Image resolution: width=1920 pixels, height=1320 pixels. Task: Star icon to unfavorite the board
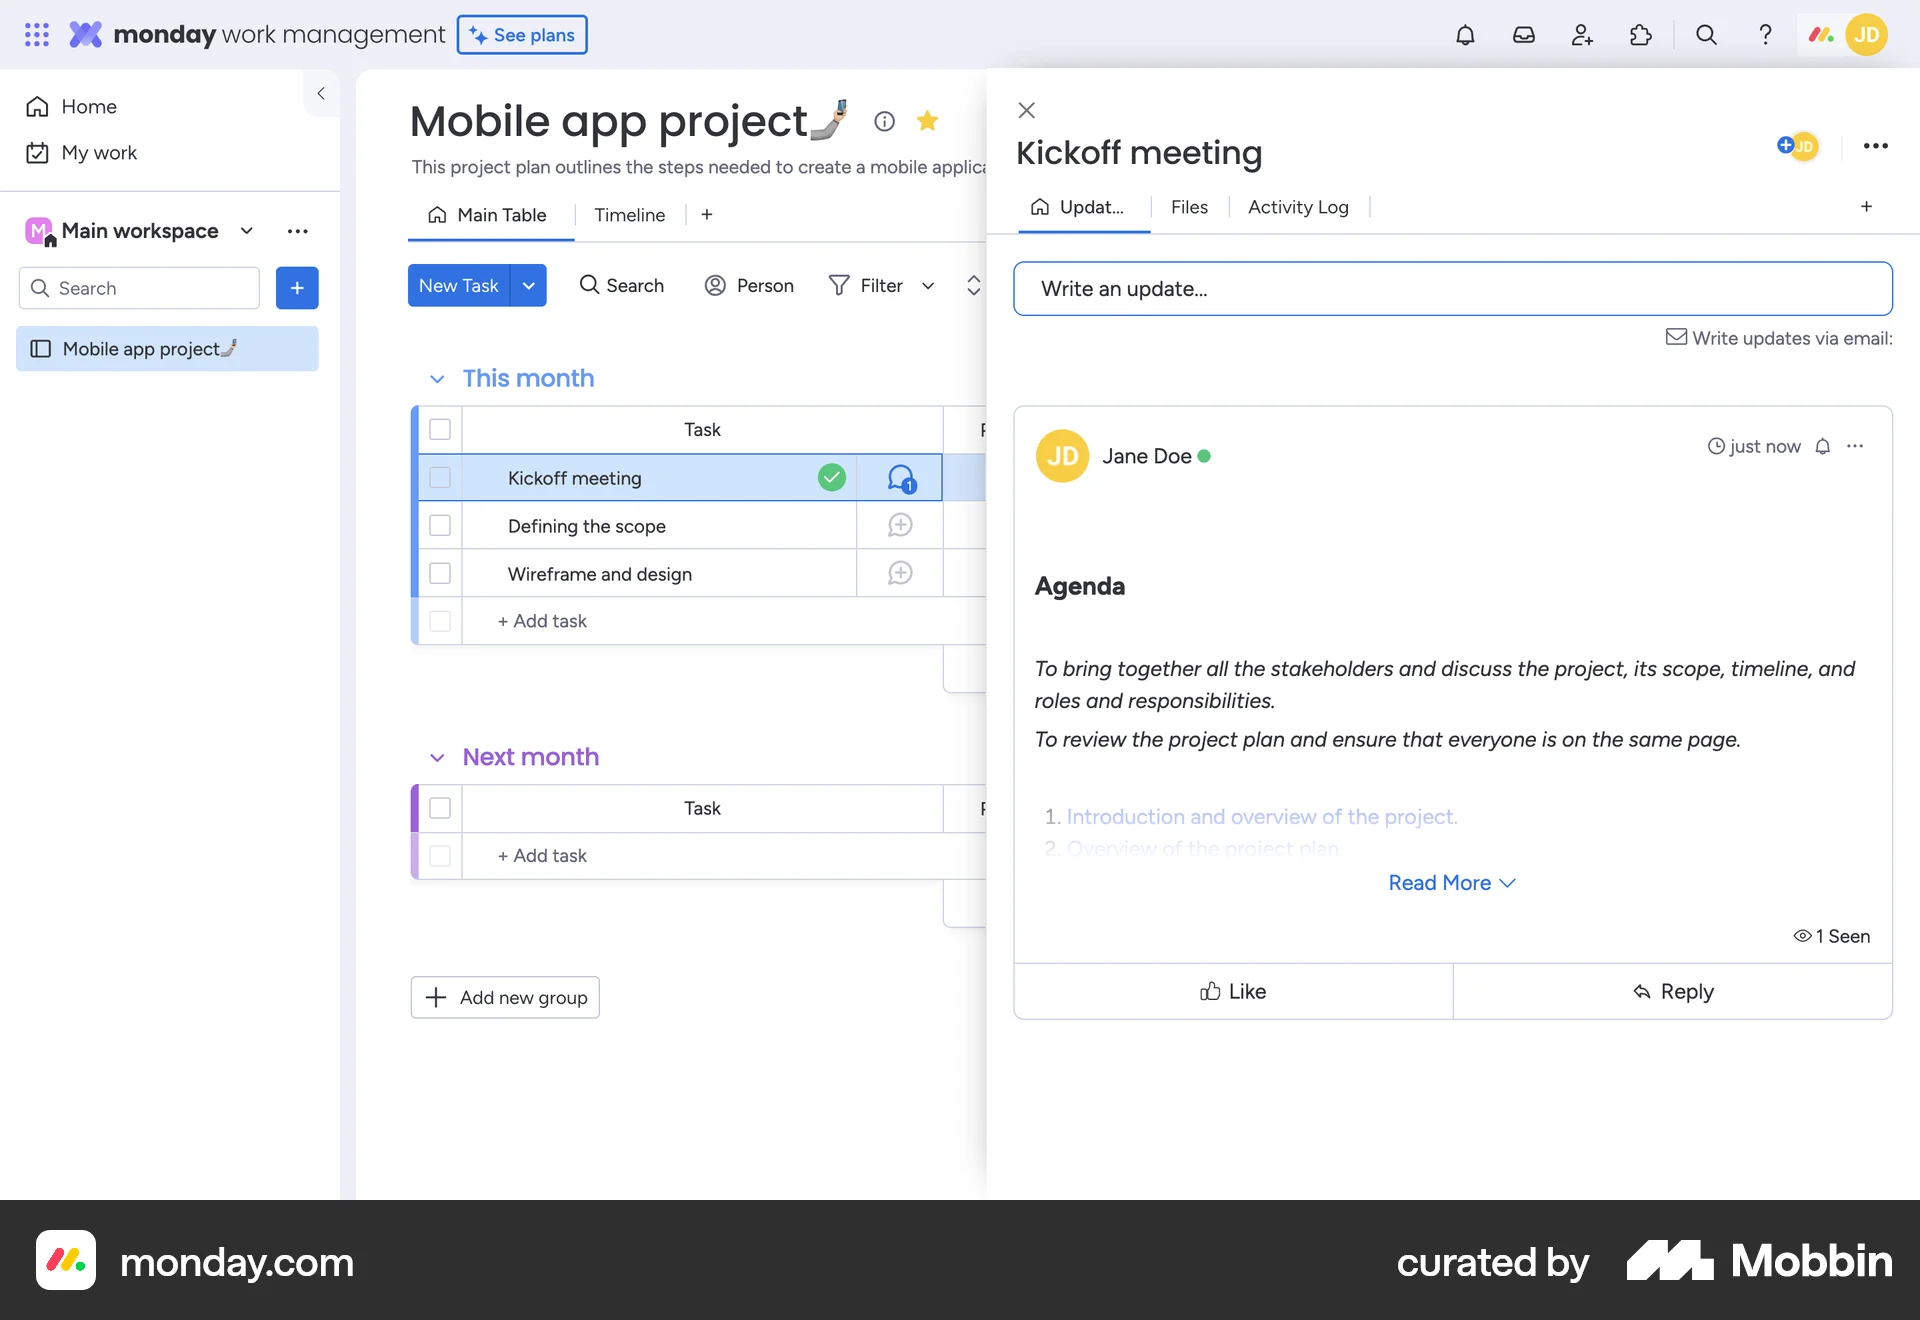pos(927,121)
